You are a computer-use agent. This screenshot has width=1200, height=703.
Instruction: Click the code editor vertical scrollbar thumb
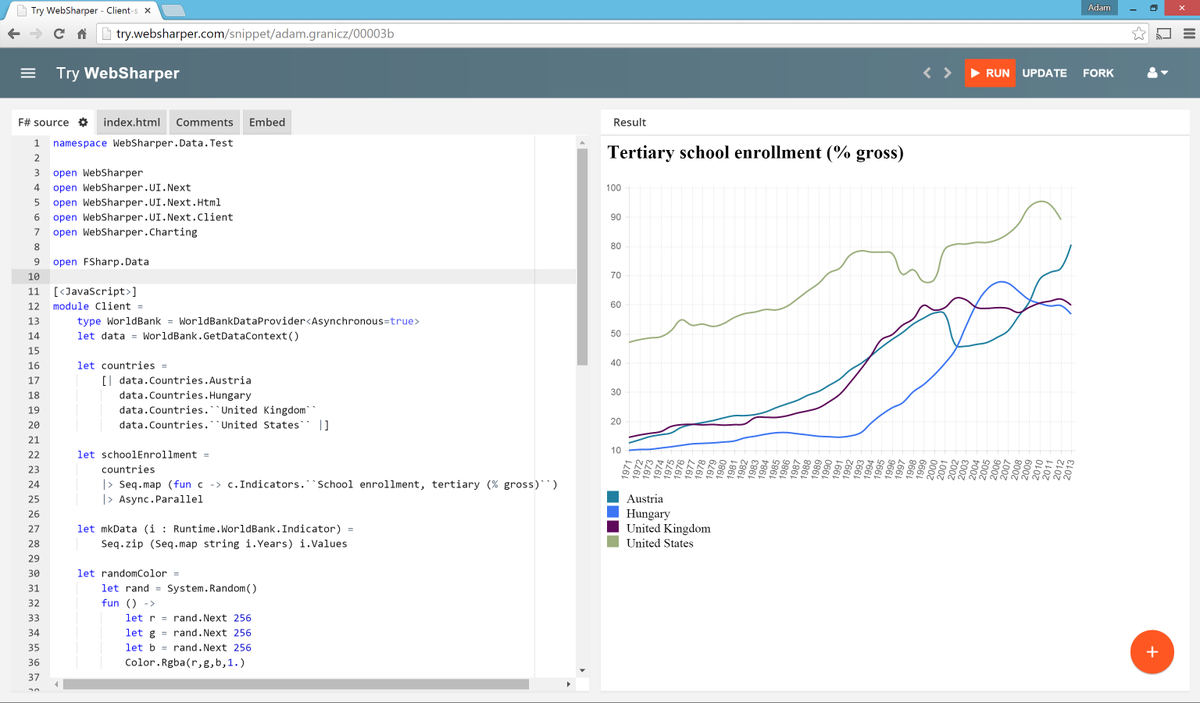click(582, 258)
